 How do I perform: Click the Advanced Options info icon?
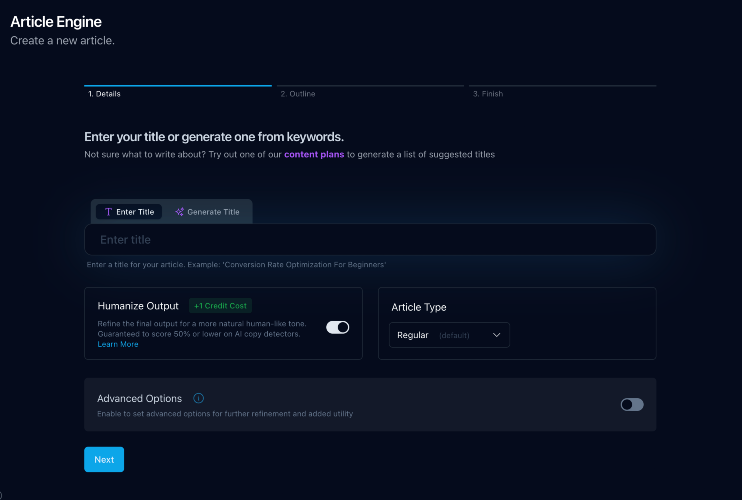click(198, 398)
